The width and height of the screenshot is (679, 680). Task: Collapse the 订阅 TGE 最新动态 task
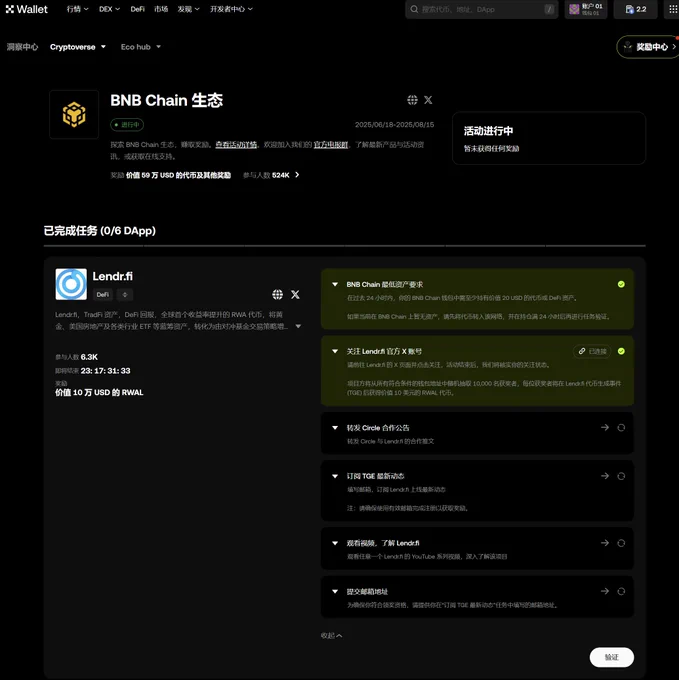pos(335,476)
